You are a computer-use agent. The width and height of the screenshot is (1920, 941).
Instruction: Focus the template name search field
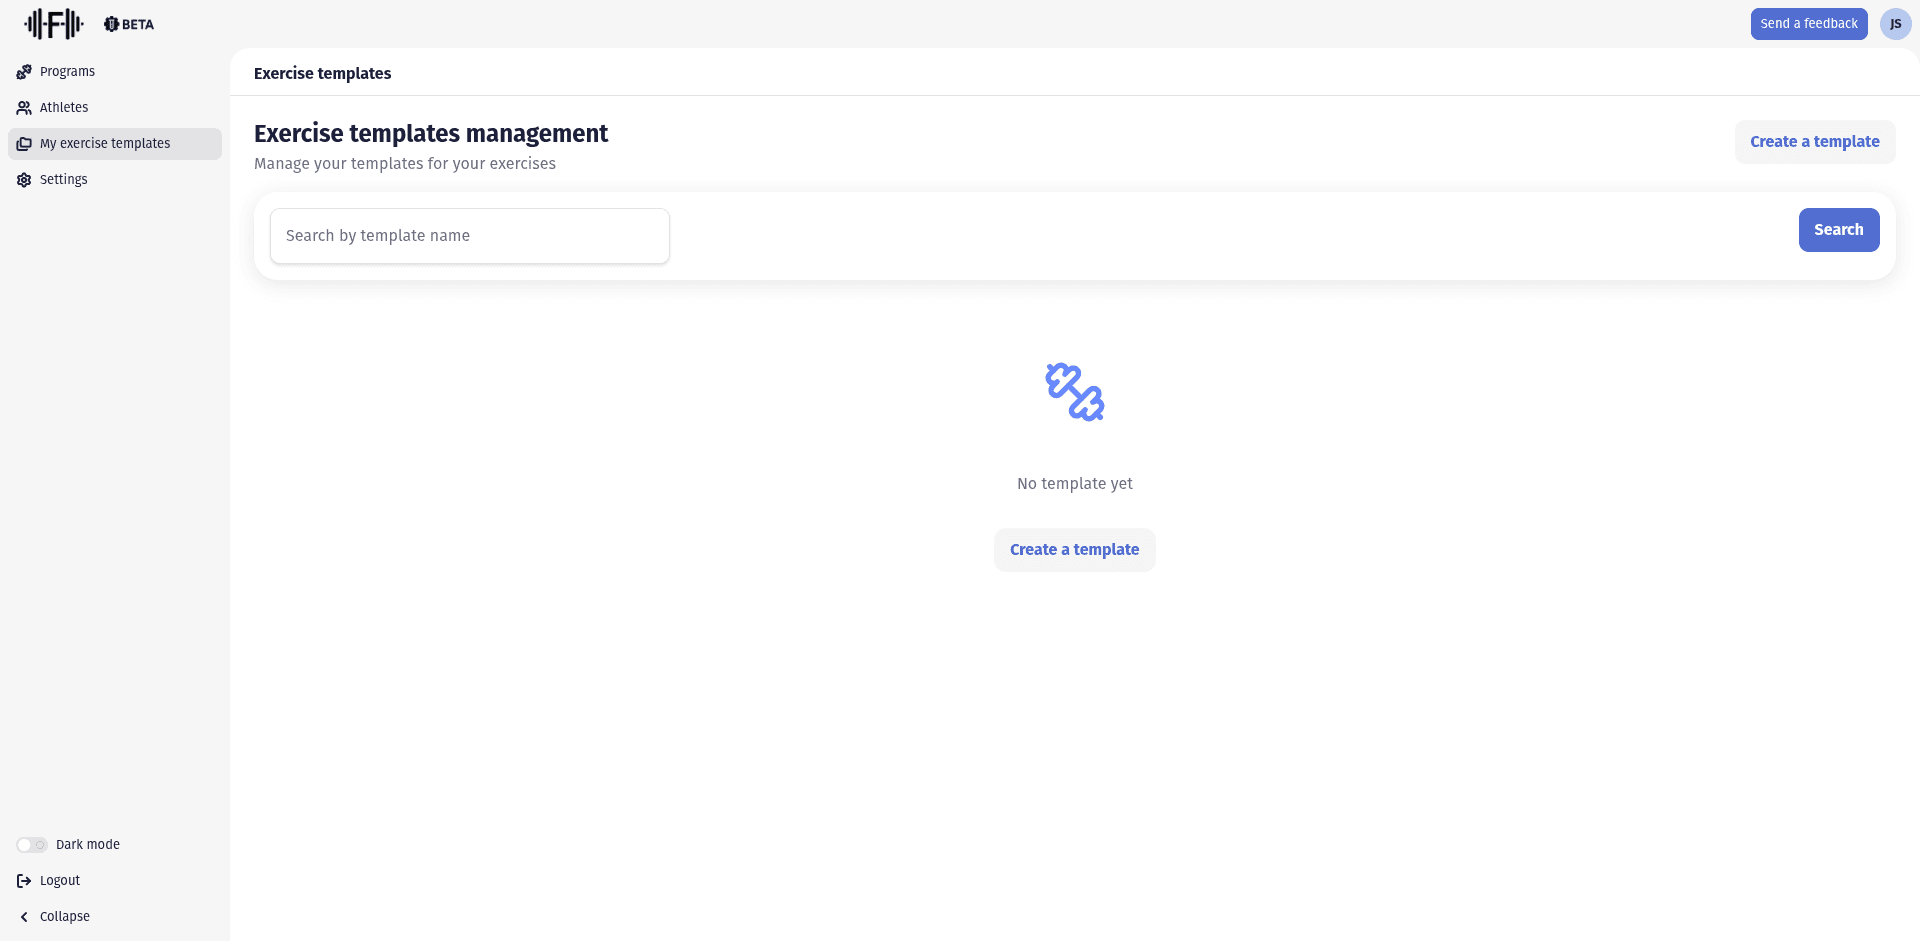(x=470, y=236)
